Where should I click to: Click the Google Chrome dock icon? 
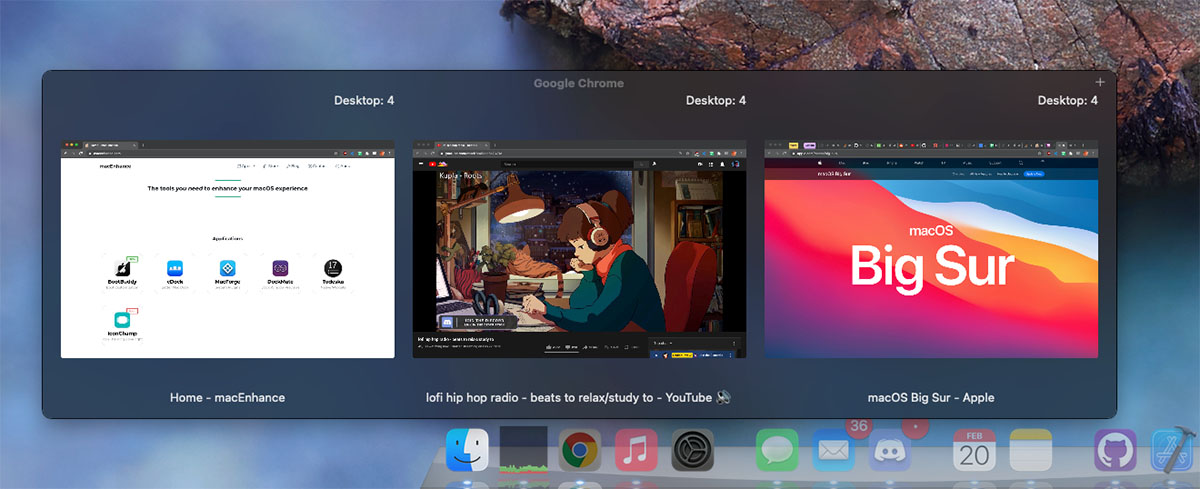tap(580, 450)
